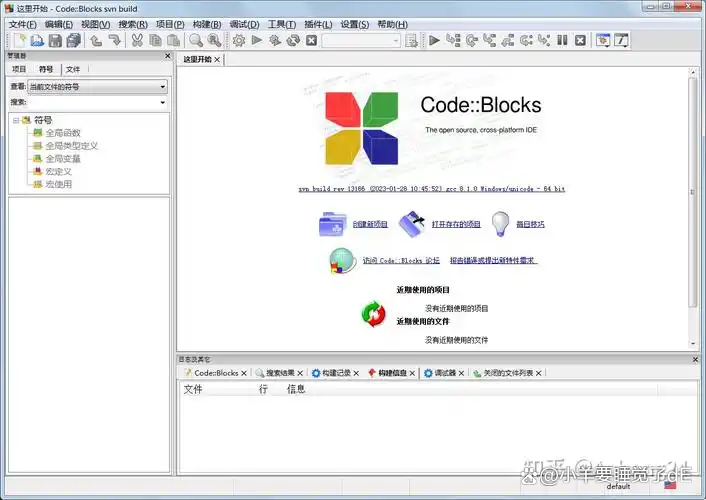Click the Step out debug icon
The height and width of the screenshot is (500, 706).
508,41
